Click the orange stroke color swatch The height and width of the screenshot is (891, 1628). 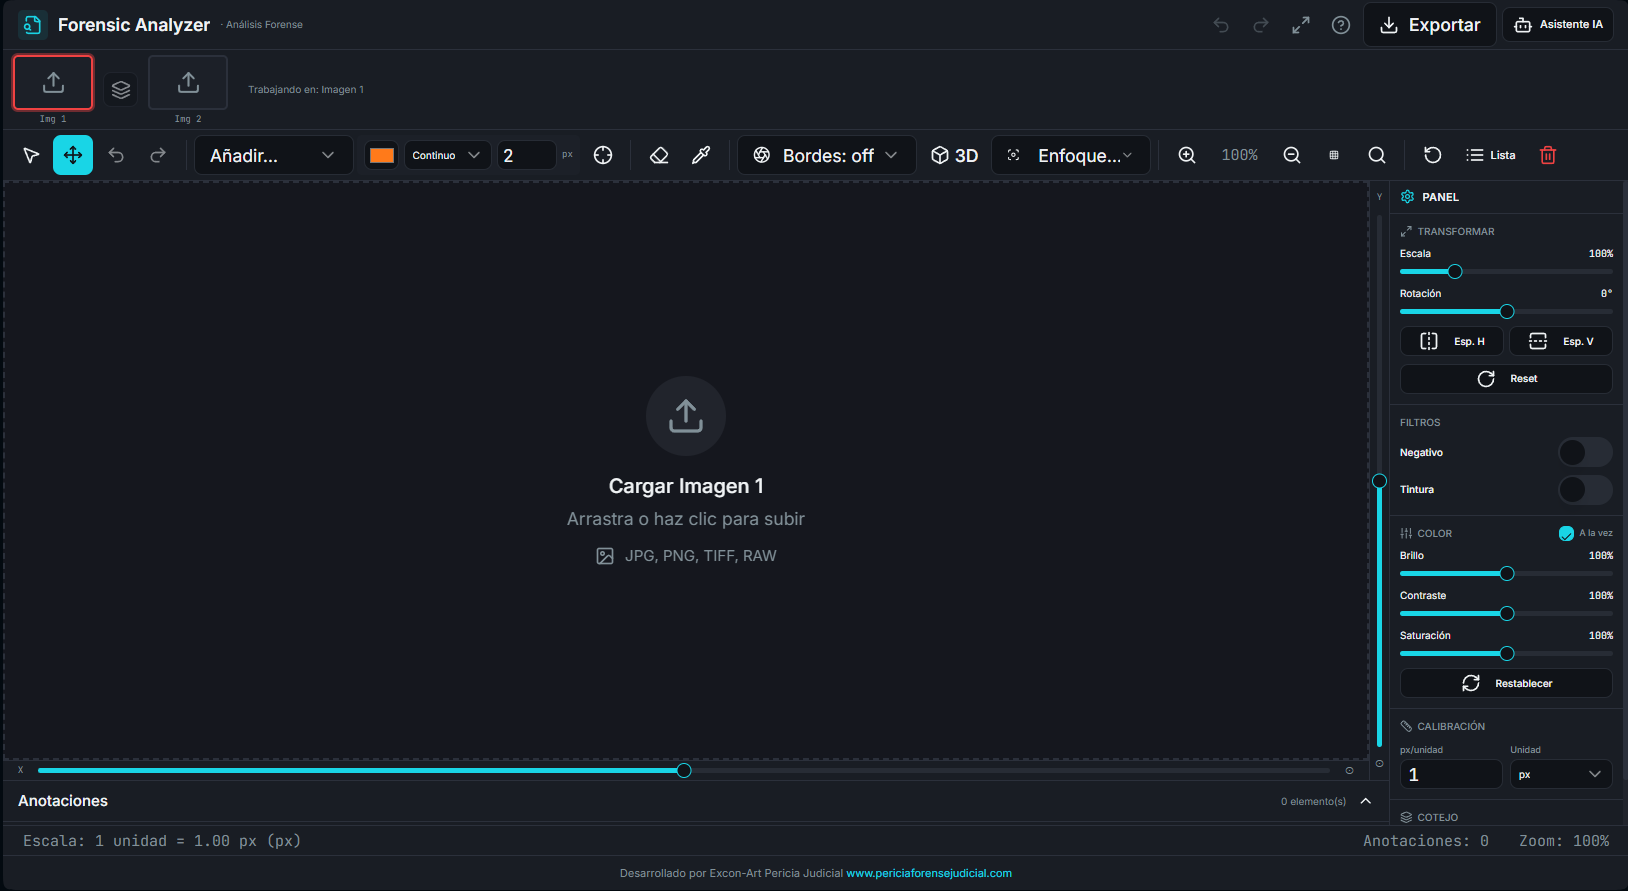click(382, 155)
